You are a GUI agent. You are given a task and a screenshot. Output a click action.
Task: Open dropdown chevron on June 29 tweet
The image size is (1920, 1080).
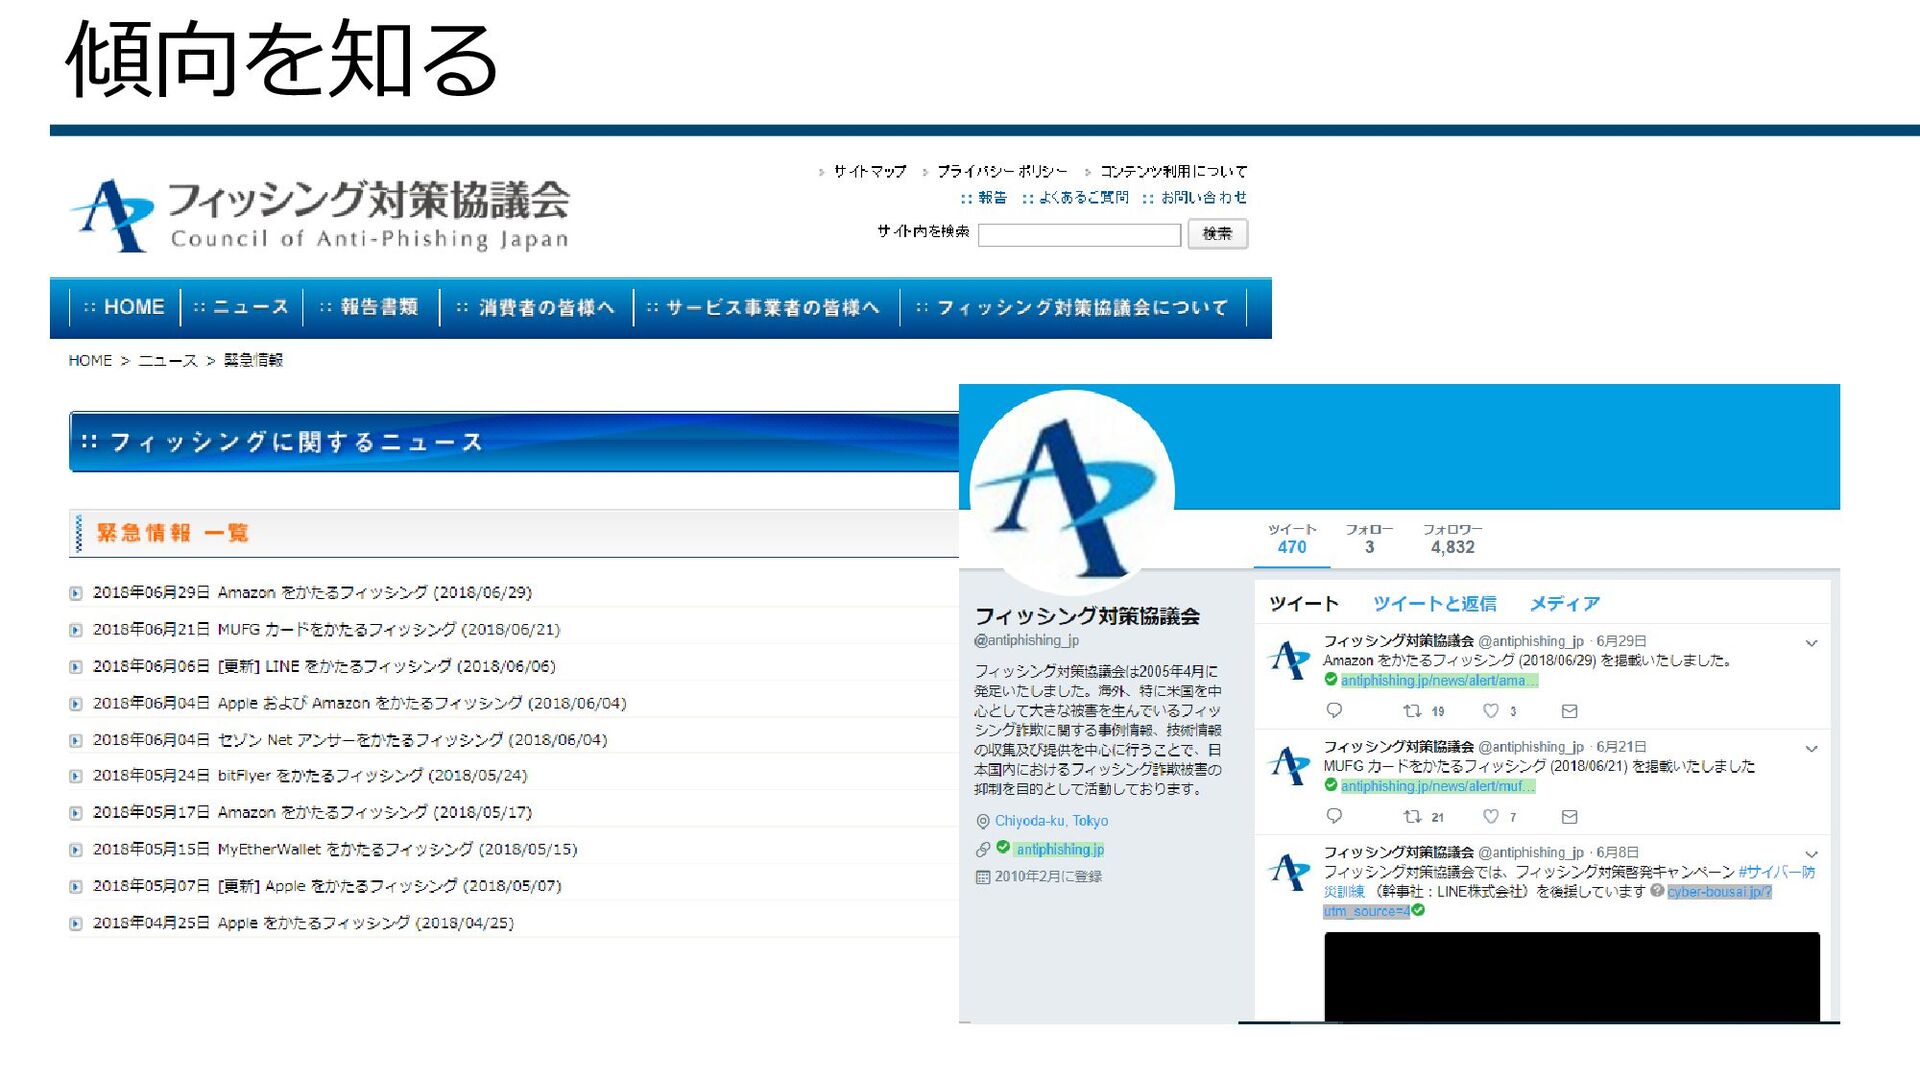pyautogui.click(x=1811, y=643)
